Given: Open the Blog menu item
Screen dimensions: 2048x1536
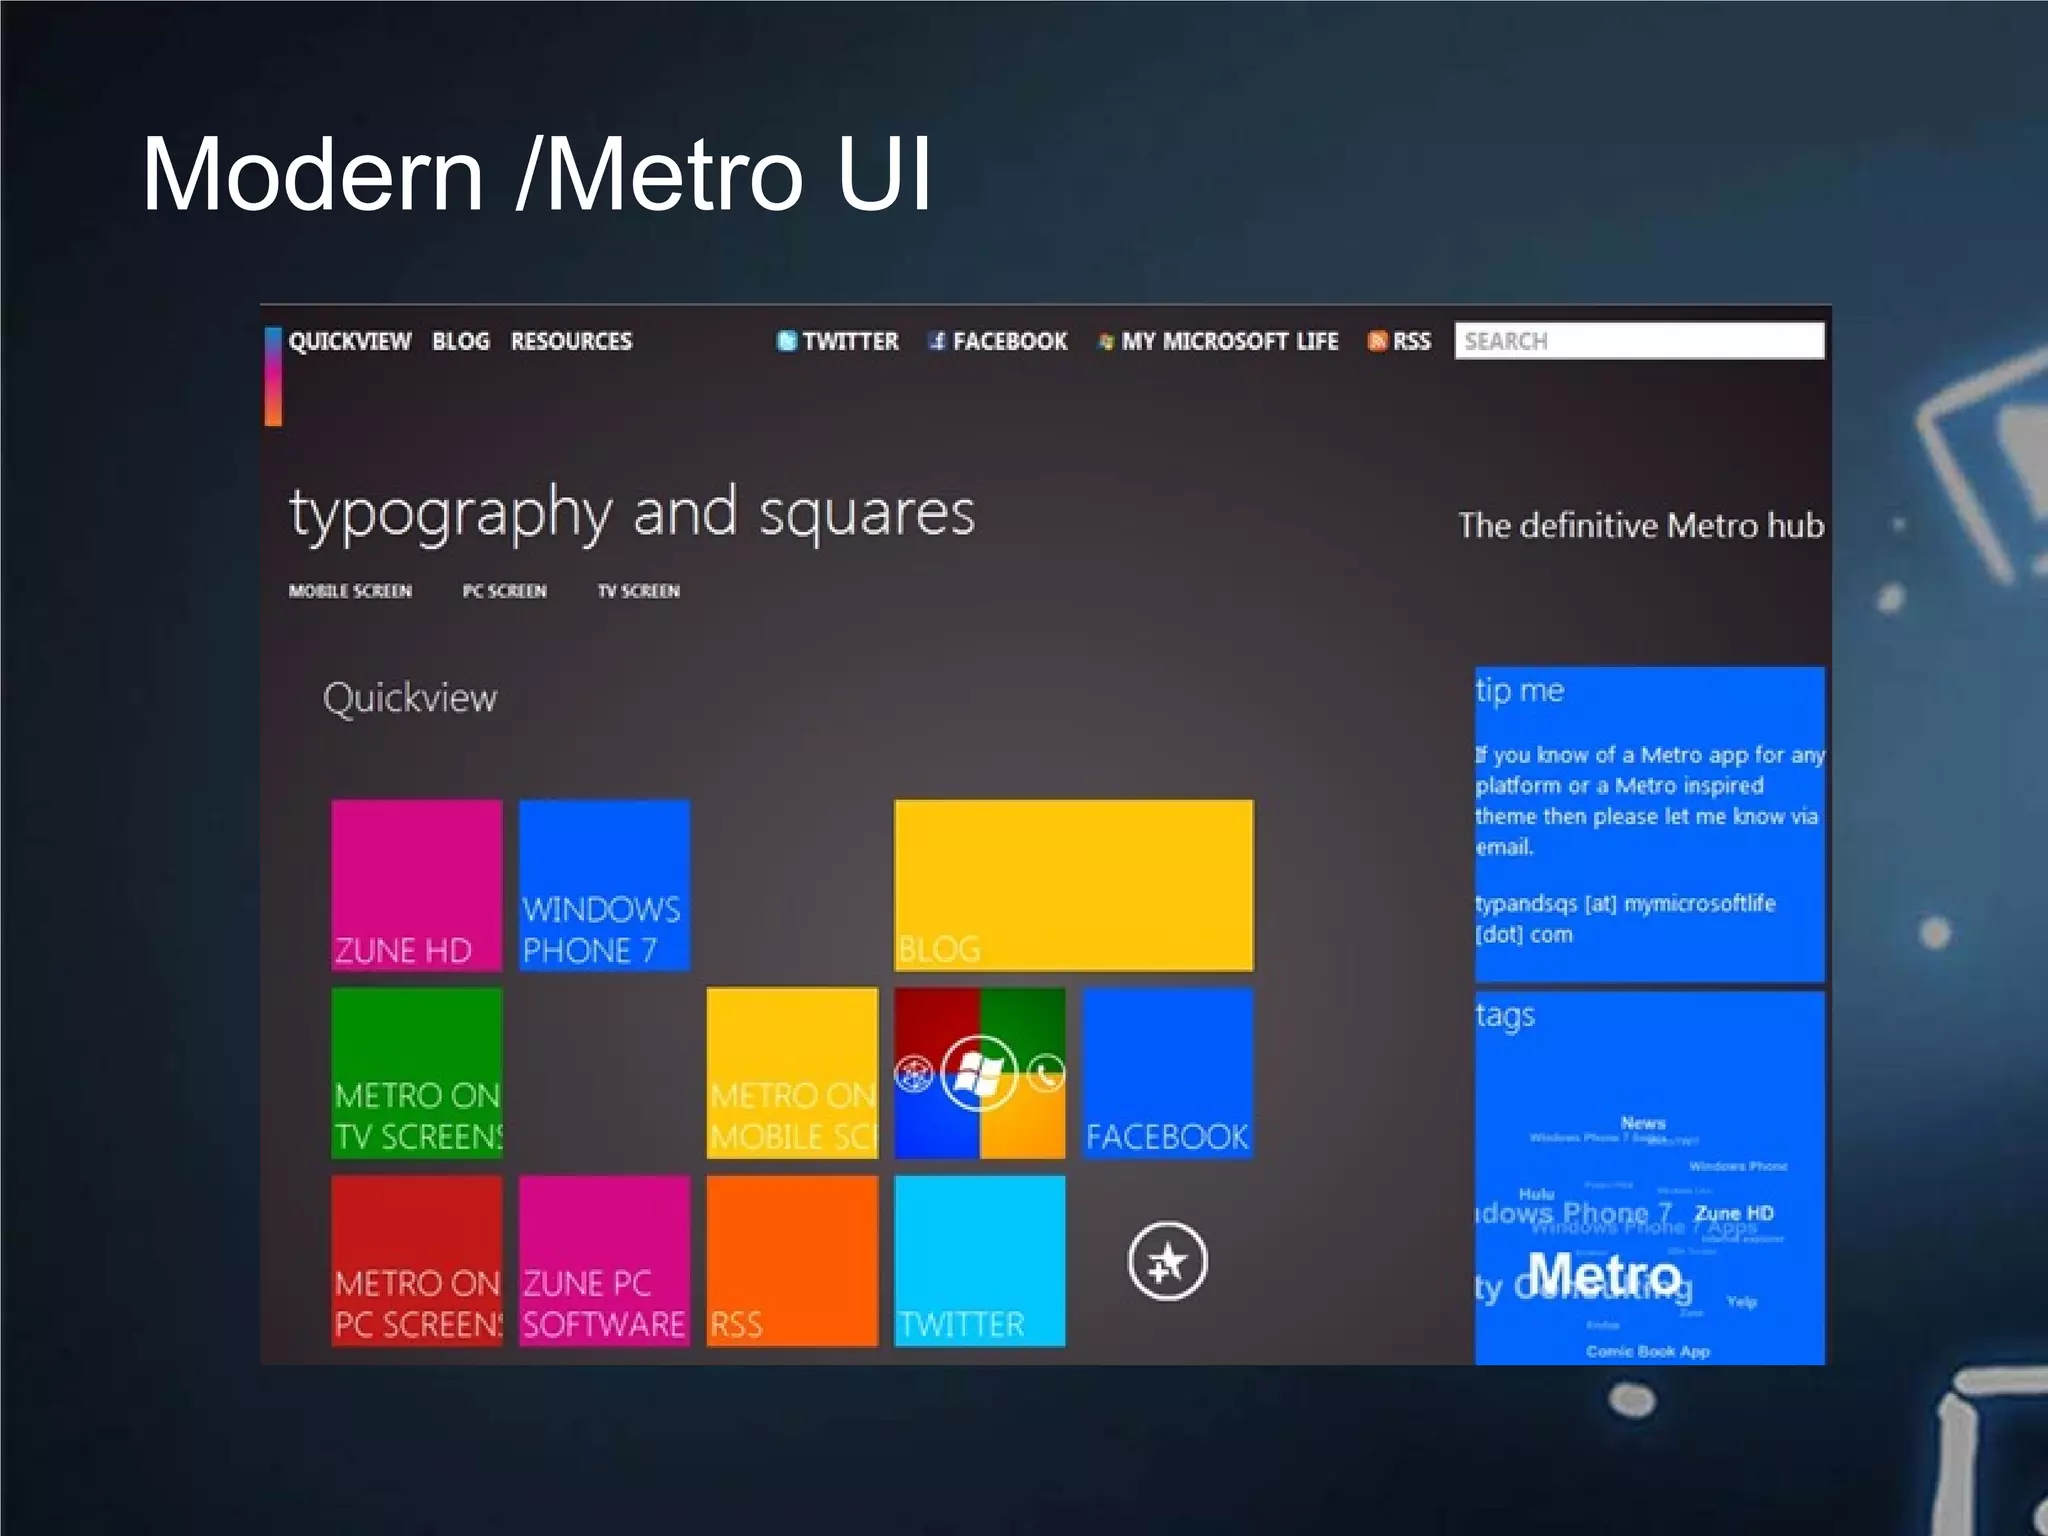Looking at the screenshot, I should pyautogui.click(x=460, y=341).
